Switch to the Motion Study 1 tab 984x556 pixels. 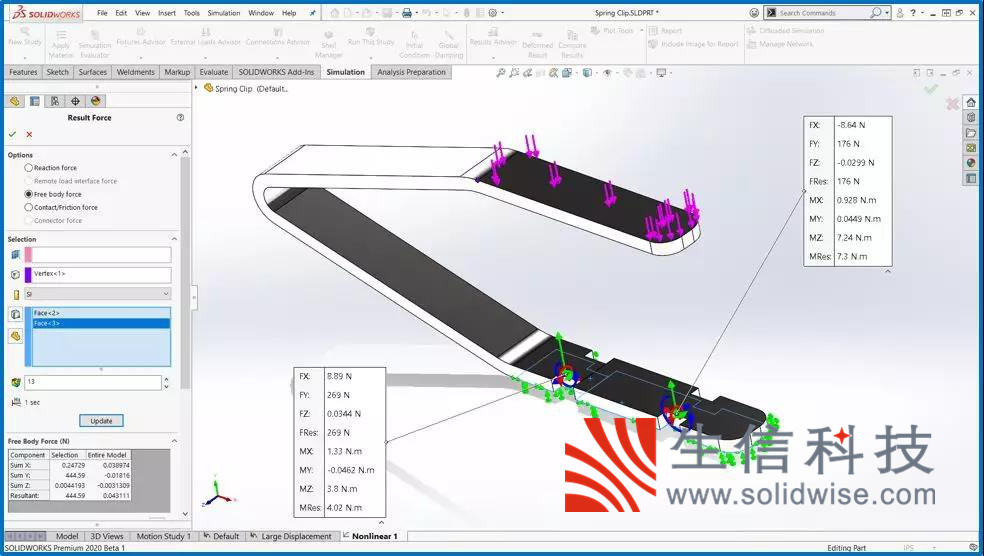163,536
